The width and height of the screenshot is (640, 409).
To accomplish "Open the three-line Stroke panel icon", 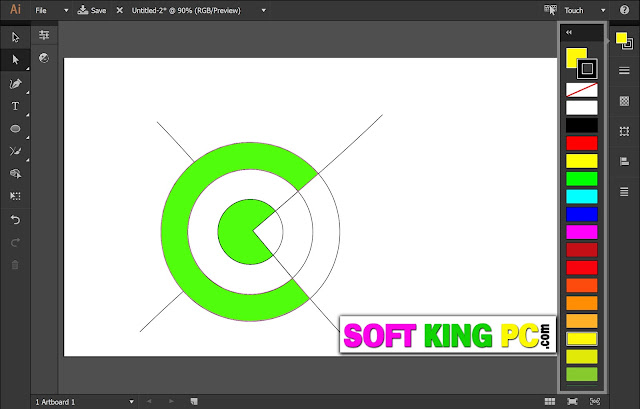I will (x=624, y=71).
